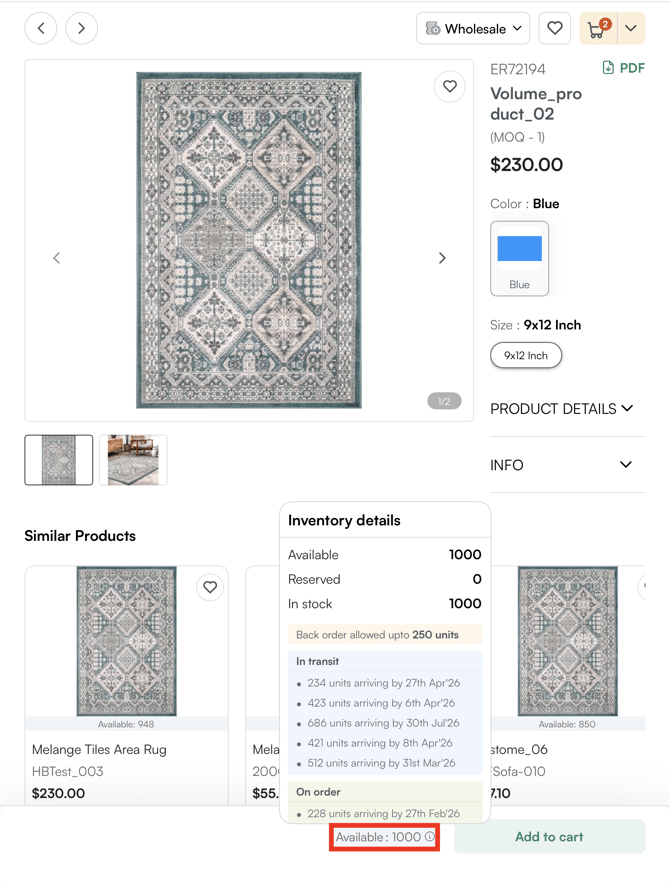Go back with the left arrow button
Screen dimensions: 670x887
pyautogui.click(x=41, y=29)
